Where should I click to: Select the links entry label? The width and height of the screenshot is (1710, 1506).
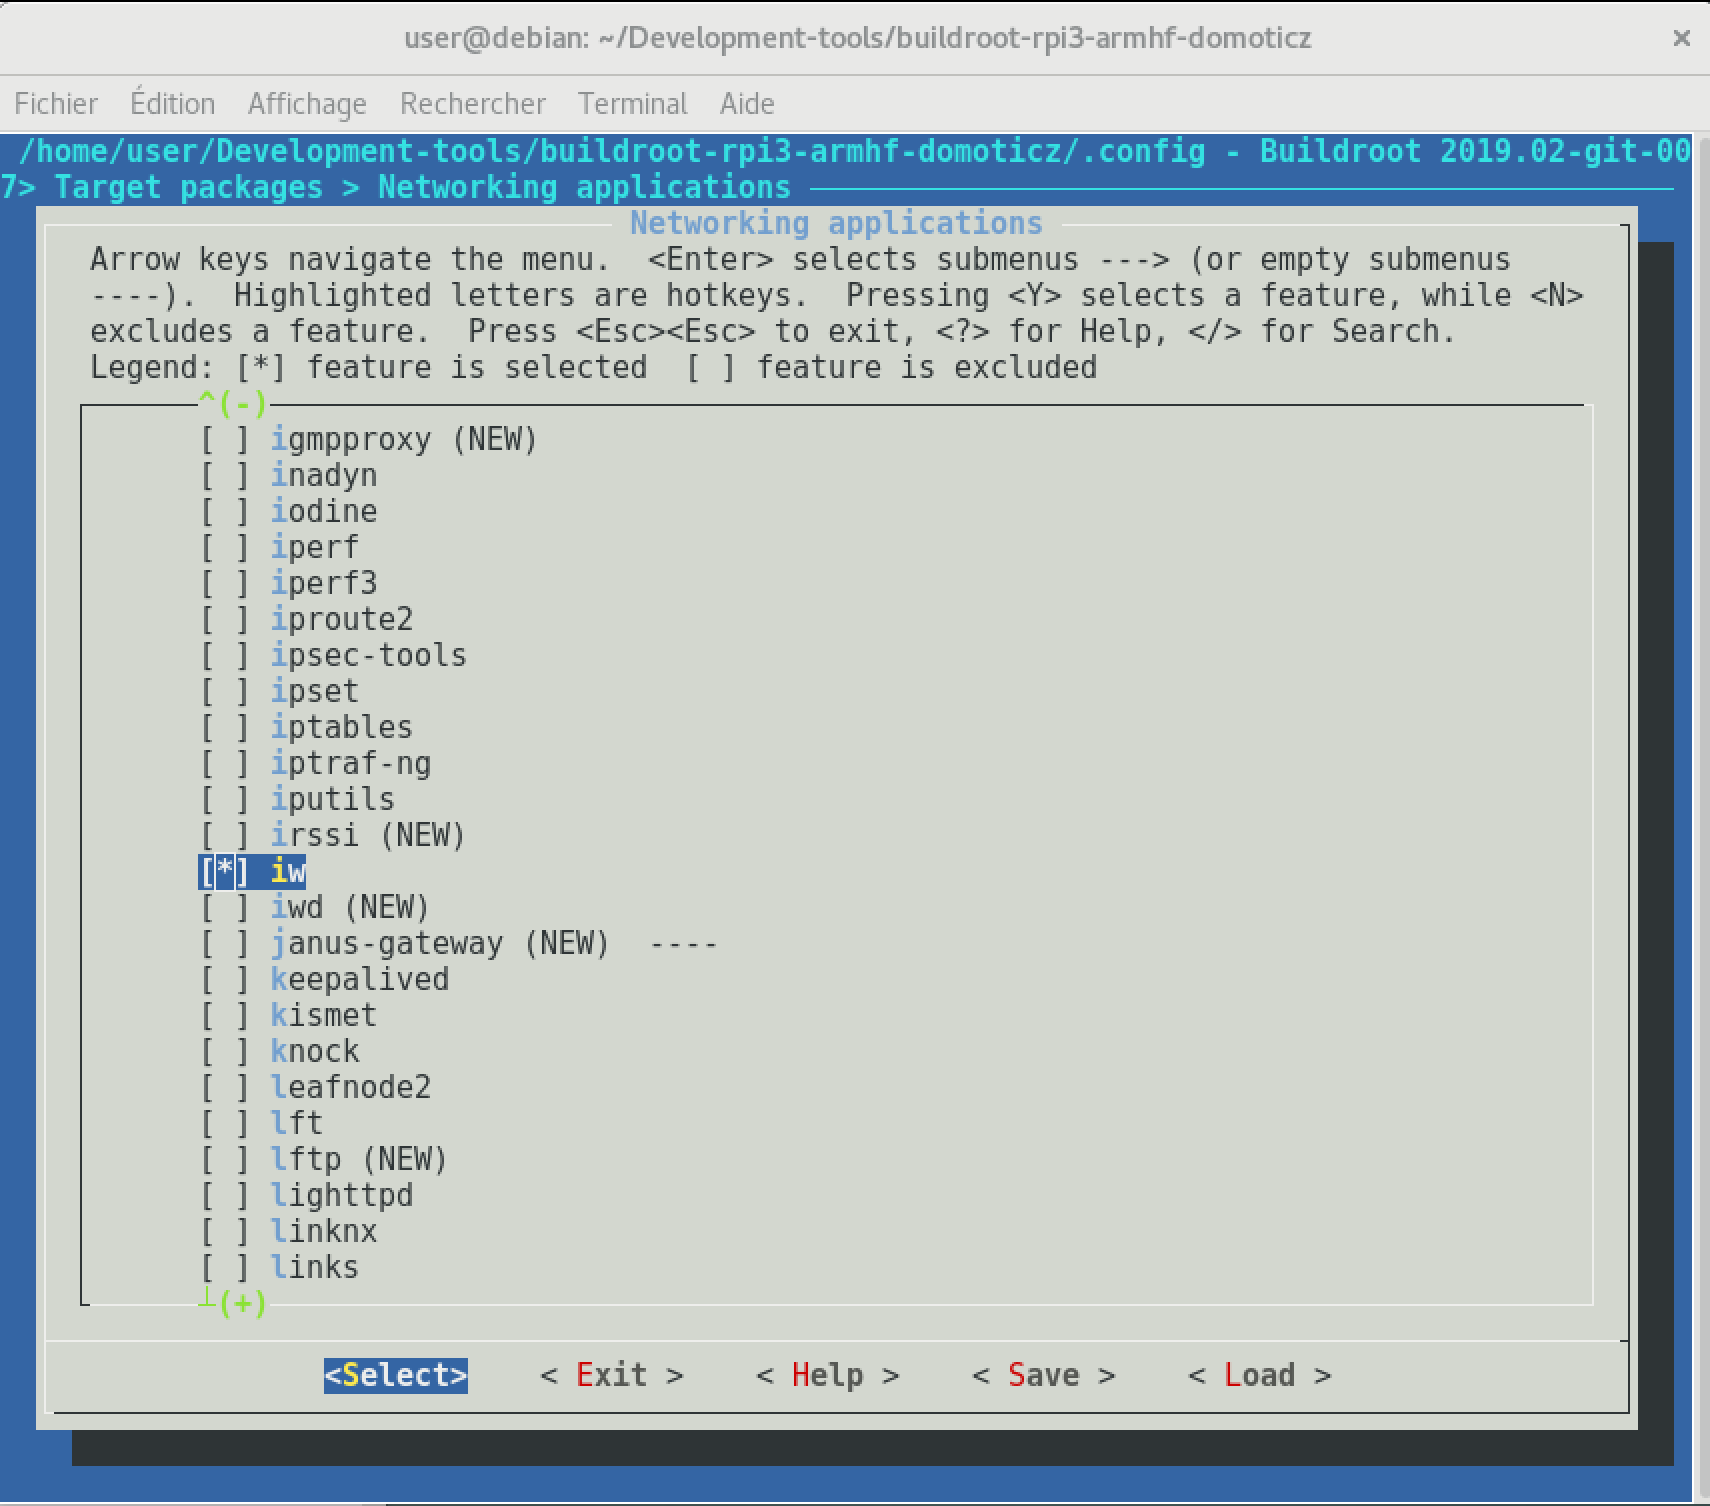coord(315,1268)
